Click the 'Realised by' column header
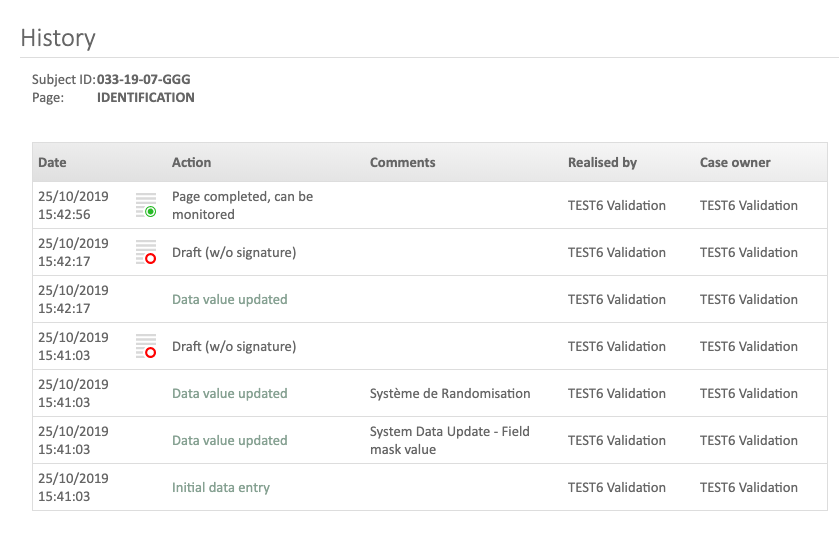Screen dimensions: 839x551 (602, 162)
